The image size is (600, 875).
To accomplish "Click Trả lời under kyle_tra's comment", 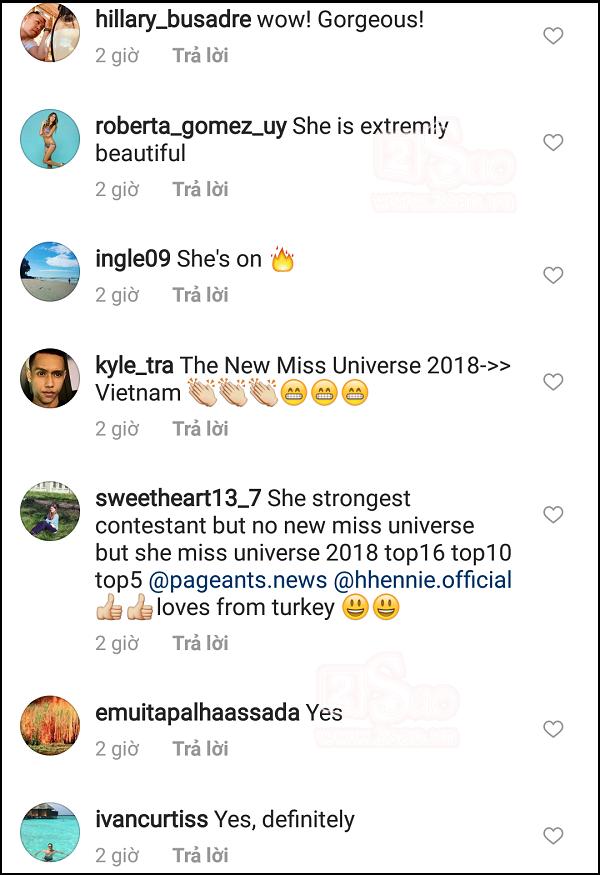I will 200,429.
